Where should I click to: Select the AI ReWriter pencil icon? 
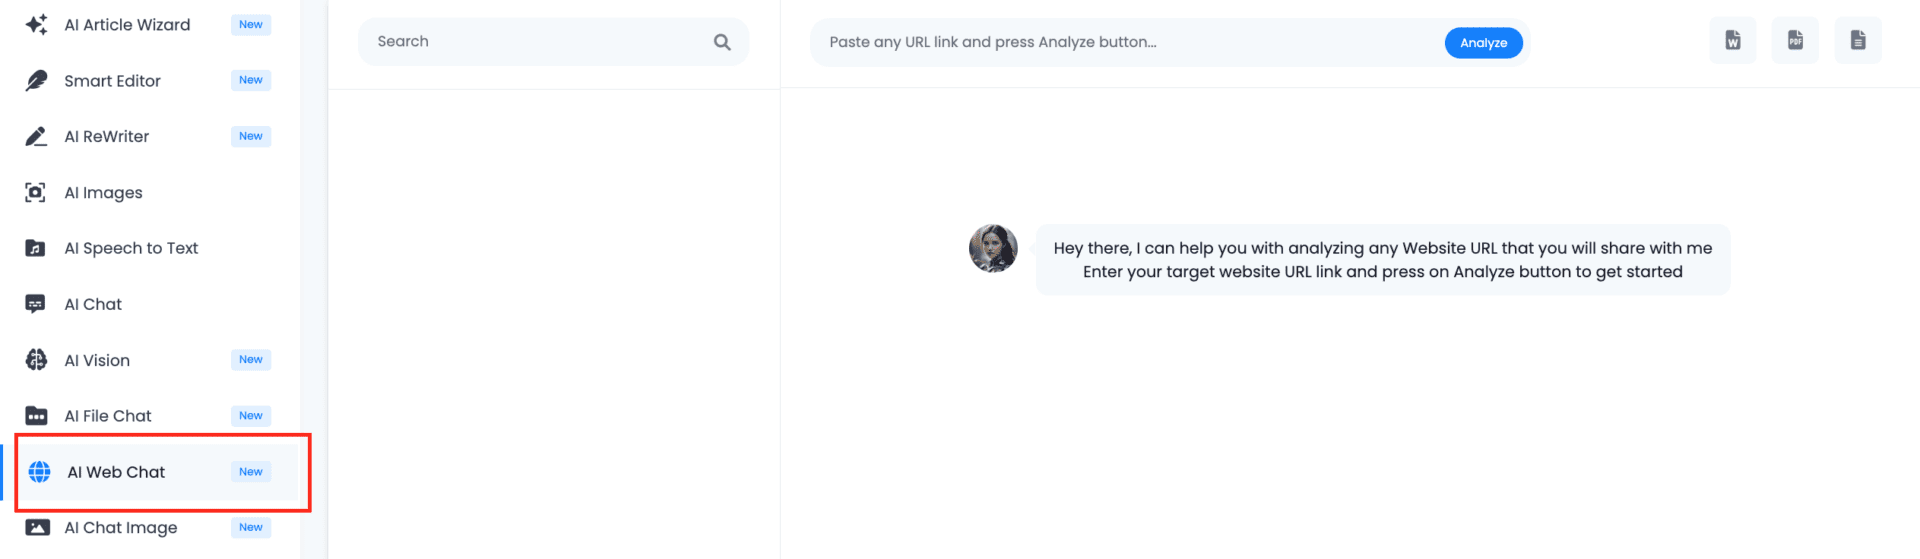(36, 137)
